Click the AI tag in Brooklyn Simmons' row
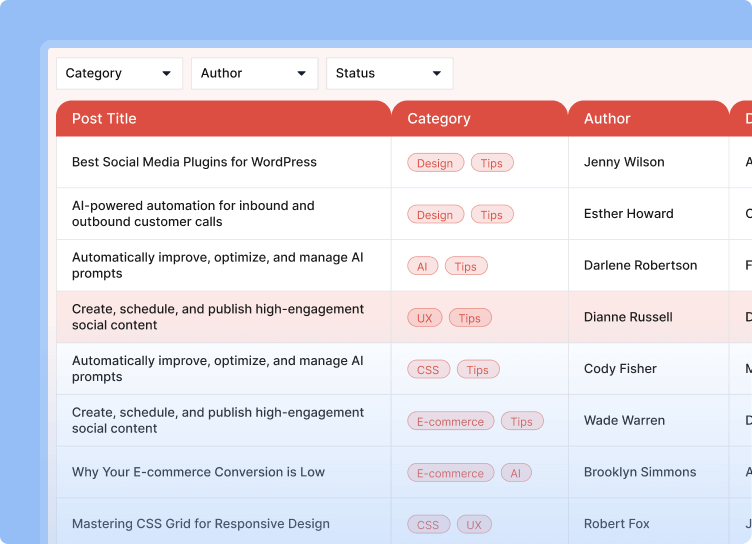 (x=516, y=474)
